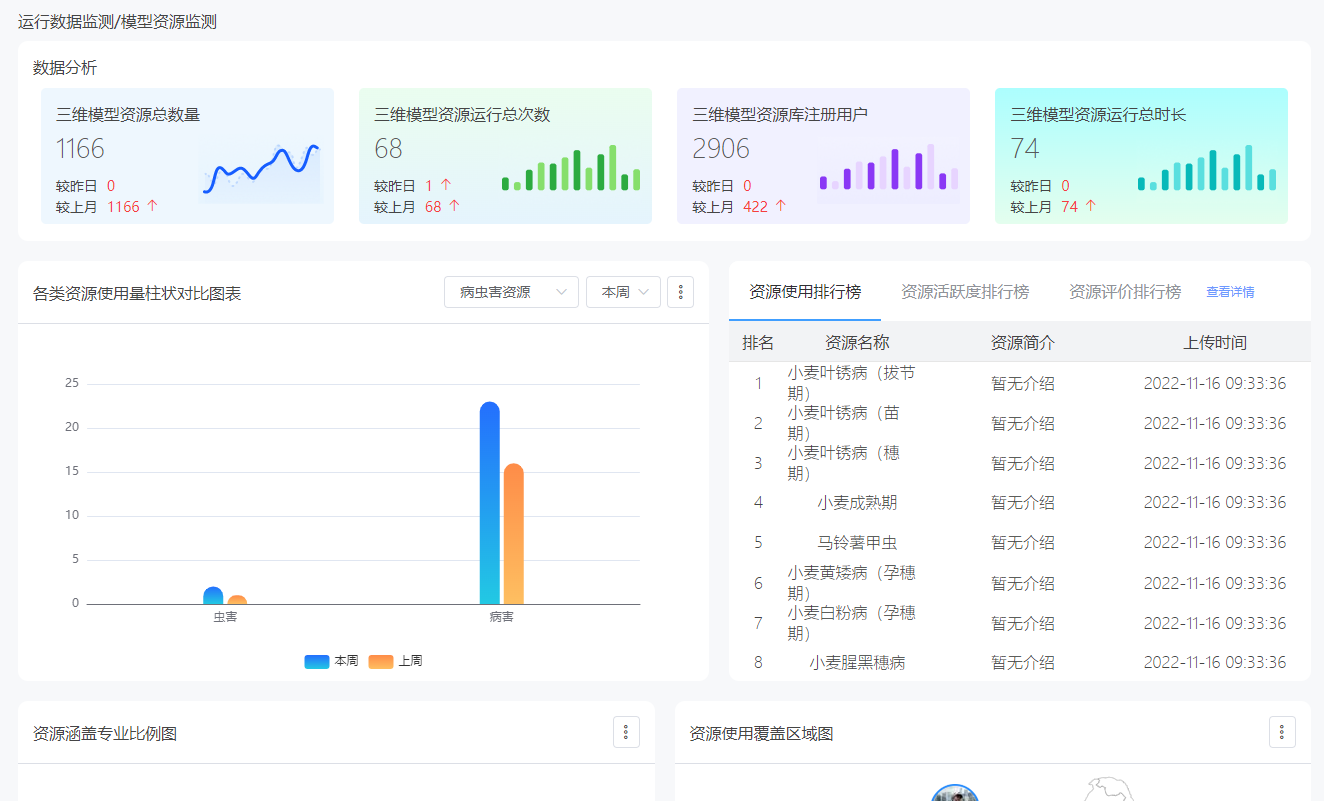1324x801 pixels.
Task: Click the 虫害 axis label
Action: [x=225, y=618]
